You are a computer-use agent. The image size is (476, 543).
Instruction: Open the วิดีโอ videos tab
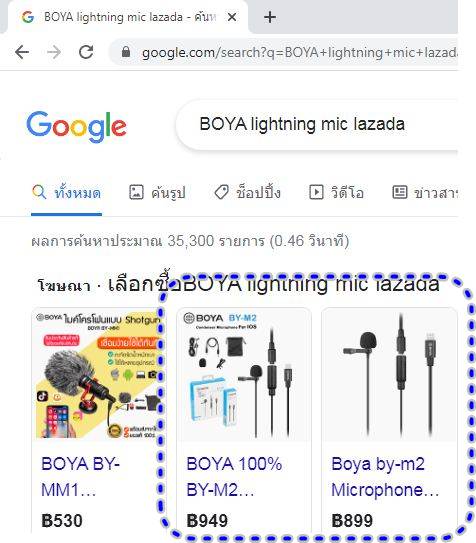click(336, 193)
